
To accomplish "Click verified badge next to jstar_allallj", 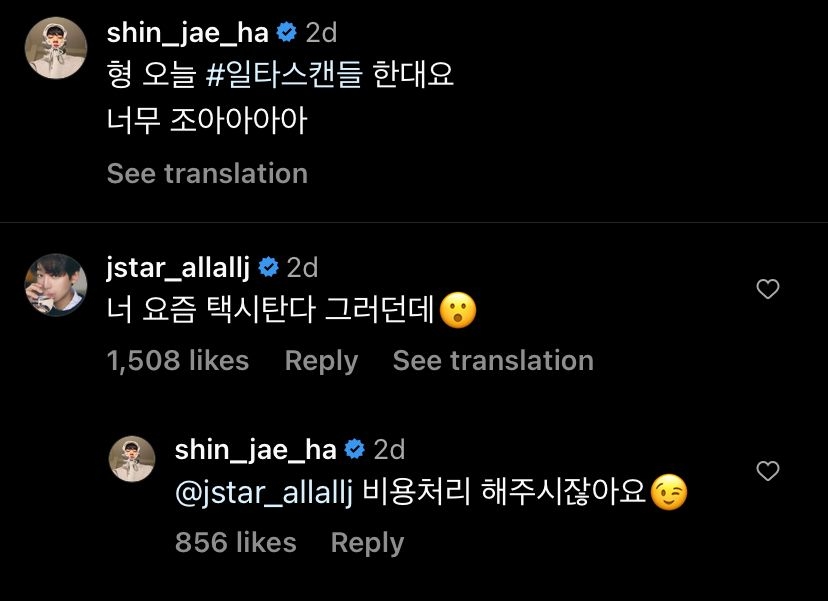I will (x=268, y=268).
